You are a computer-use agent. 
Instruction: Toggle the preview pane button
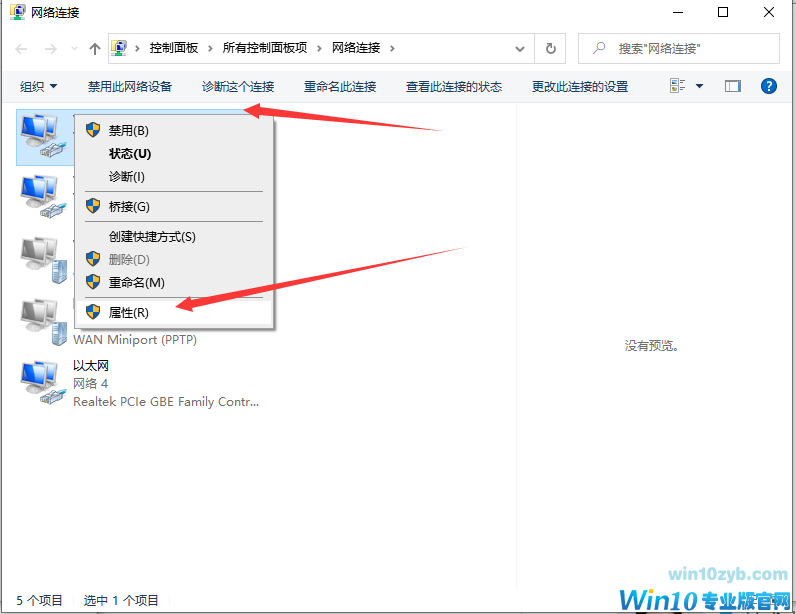pos(733,86)
